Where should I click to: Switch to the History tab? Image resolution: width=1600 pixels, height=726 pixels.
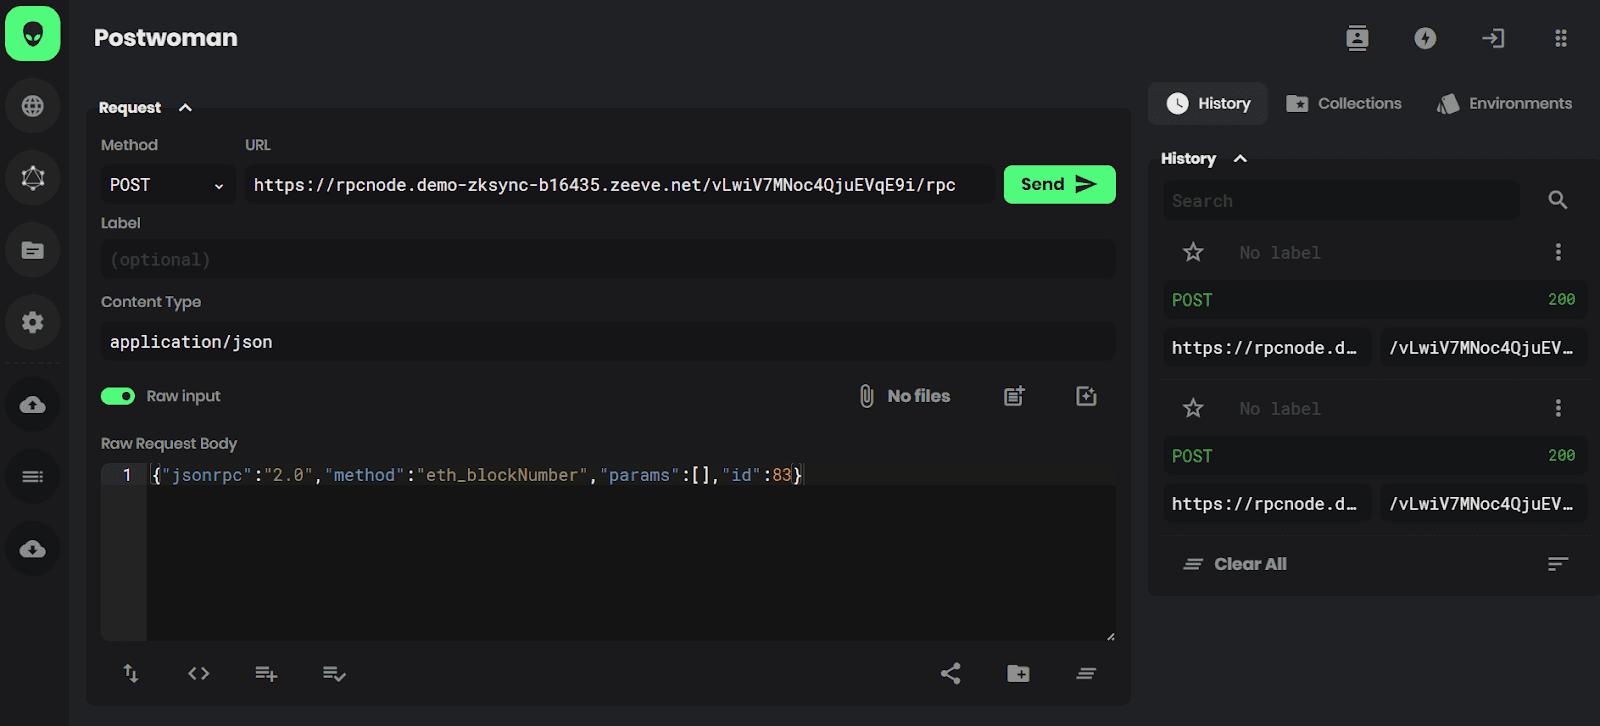pos(1208,104)
